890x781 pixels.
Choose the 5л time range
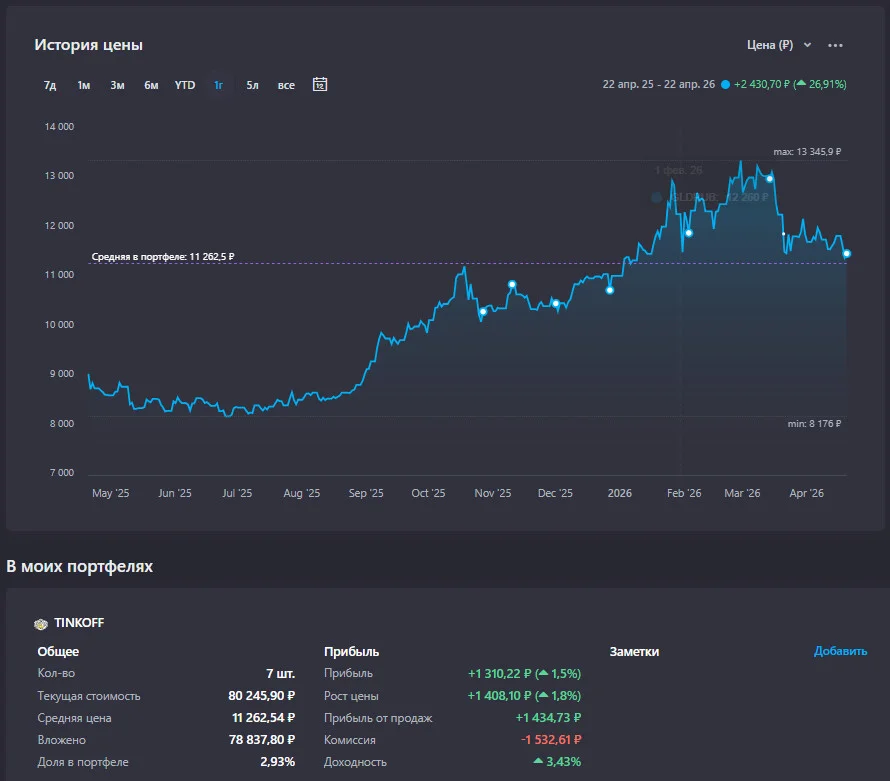[x=252, y=85]
